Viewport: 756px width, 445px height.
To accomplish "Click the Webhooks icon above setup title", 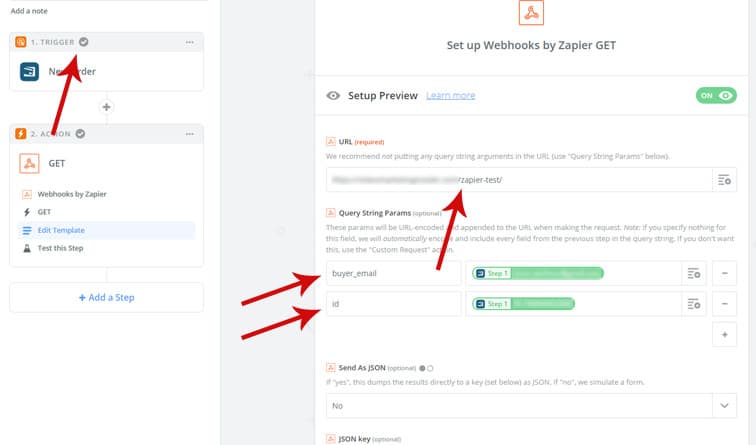I will coord(532,13).
